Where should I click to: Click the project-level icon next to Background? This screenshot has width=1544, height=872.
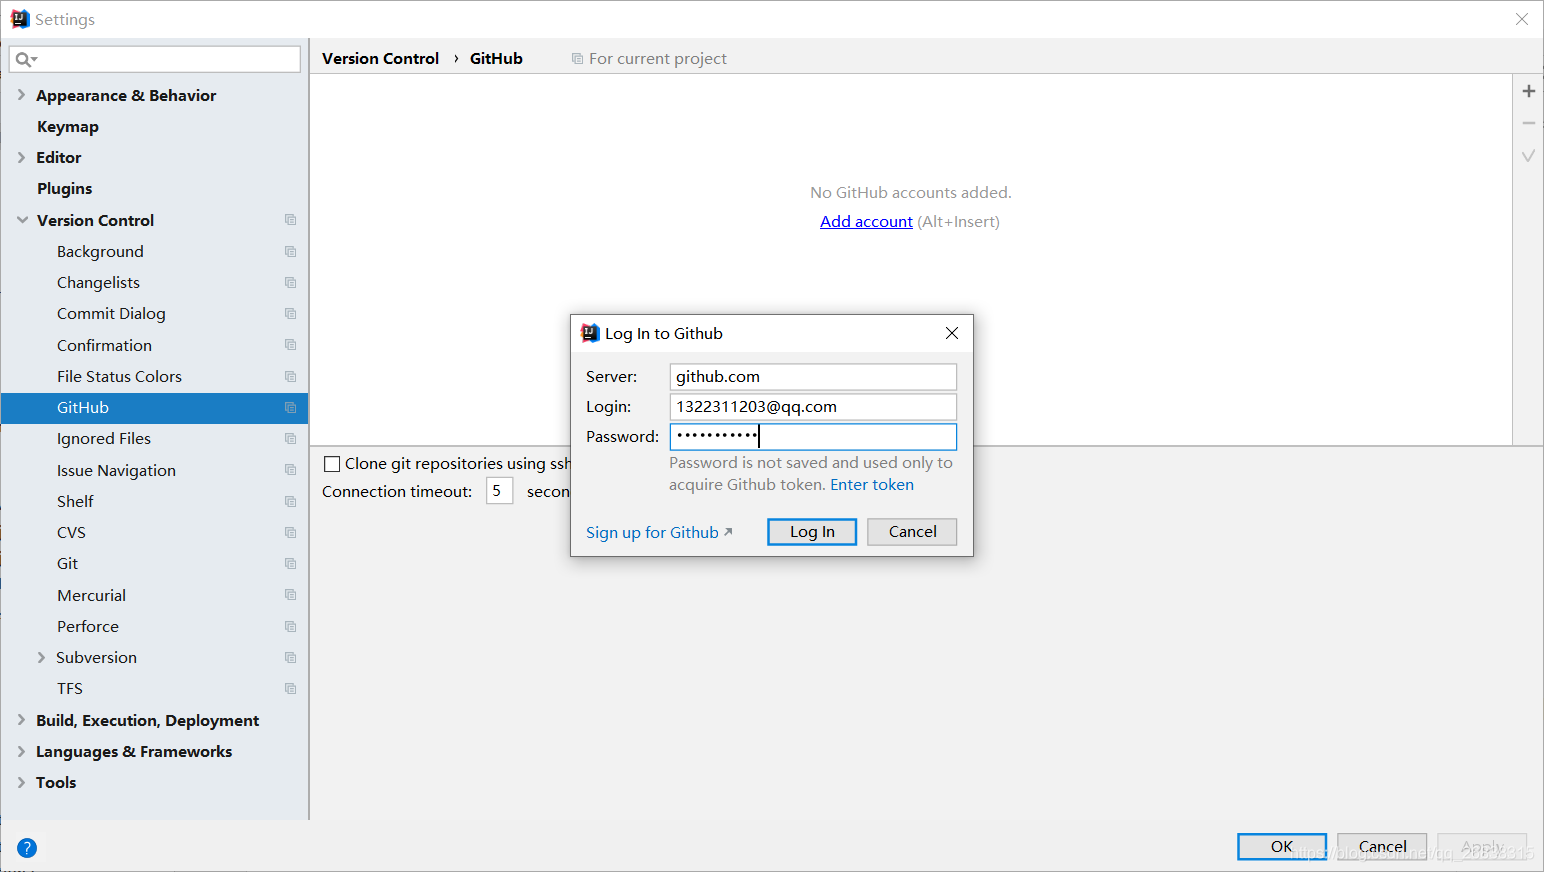coord(290,251)
